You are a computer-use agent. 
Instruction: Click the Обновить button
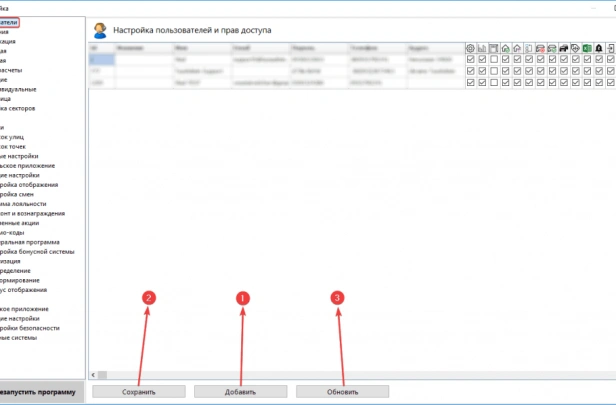click(342, 391)
